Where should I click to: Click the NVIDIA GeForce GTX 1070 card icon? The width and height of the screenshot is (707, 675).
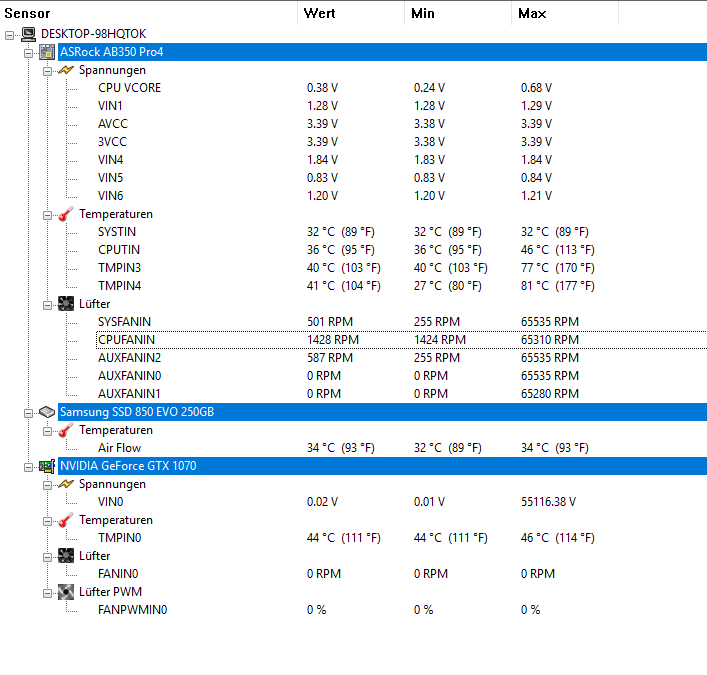pyautogui.click(x=47, y=466)
